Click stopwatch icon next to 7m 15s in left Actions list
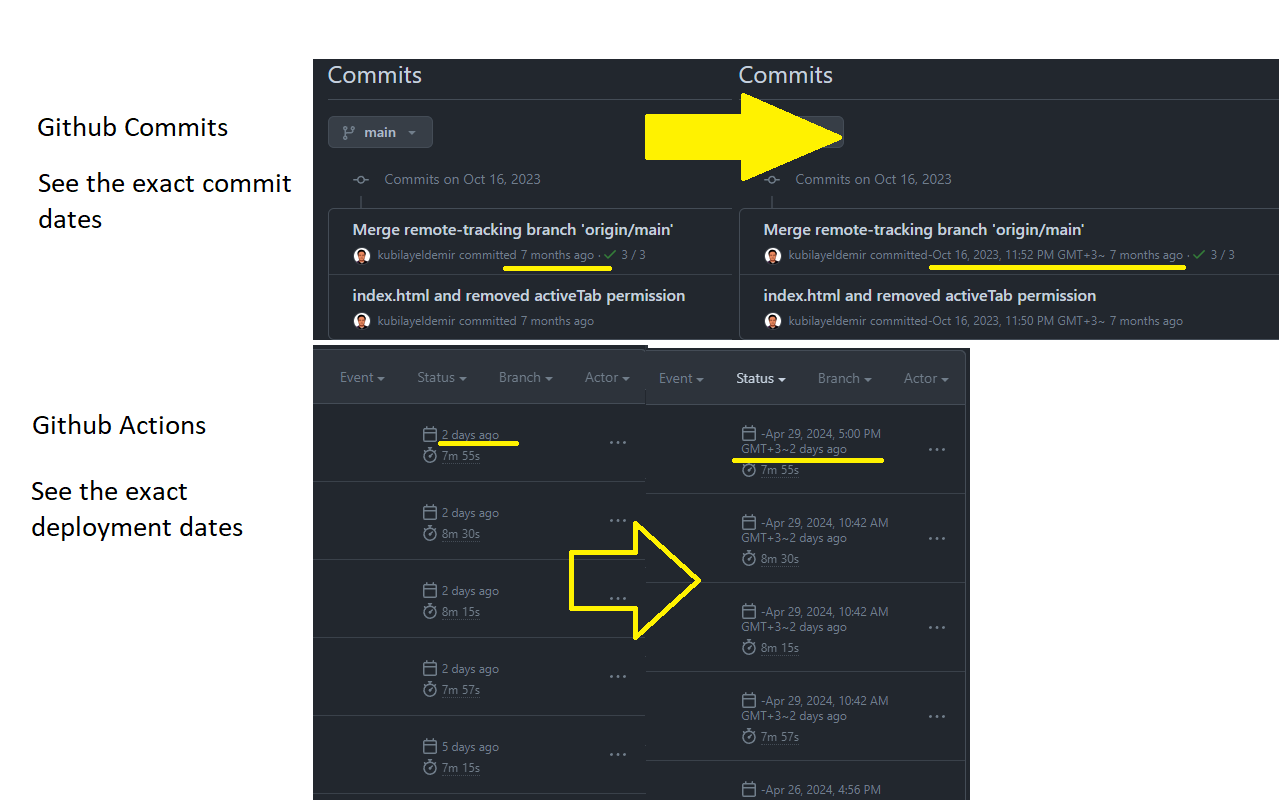The height and width of the screenshot is (800, 1280). coord(430,768)
